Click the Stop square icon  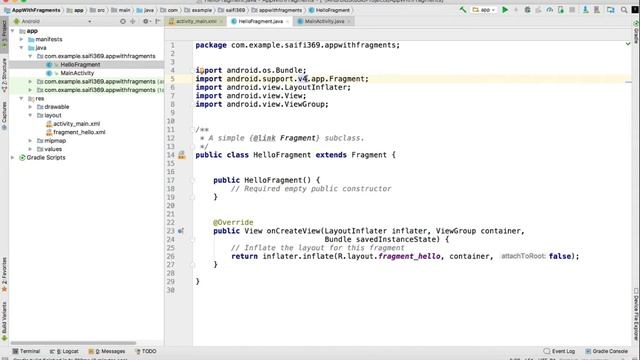tap(572, 10)
